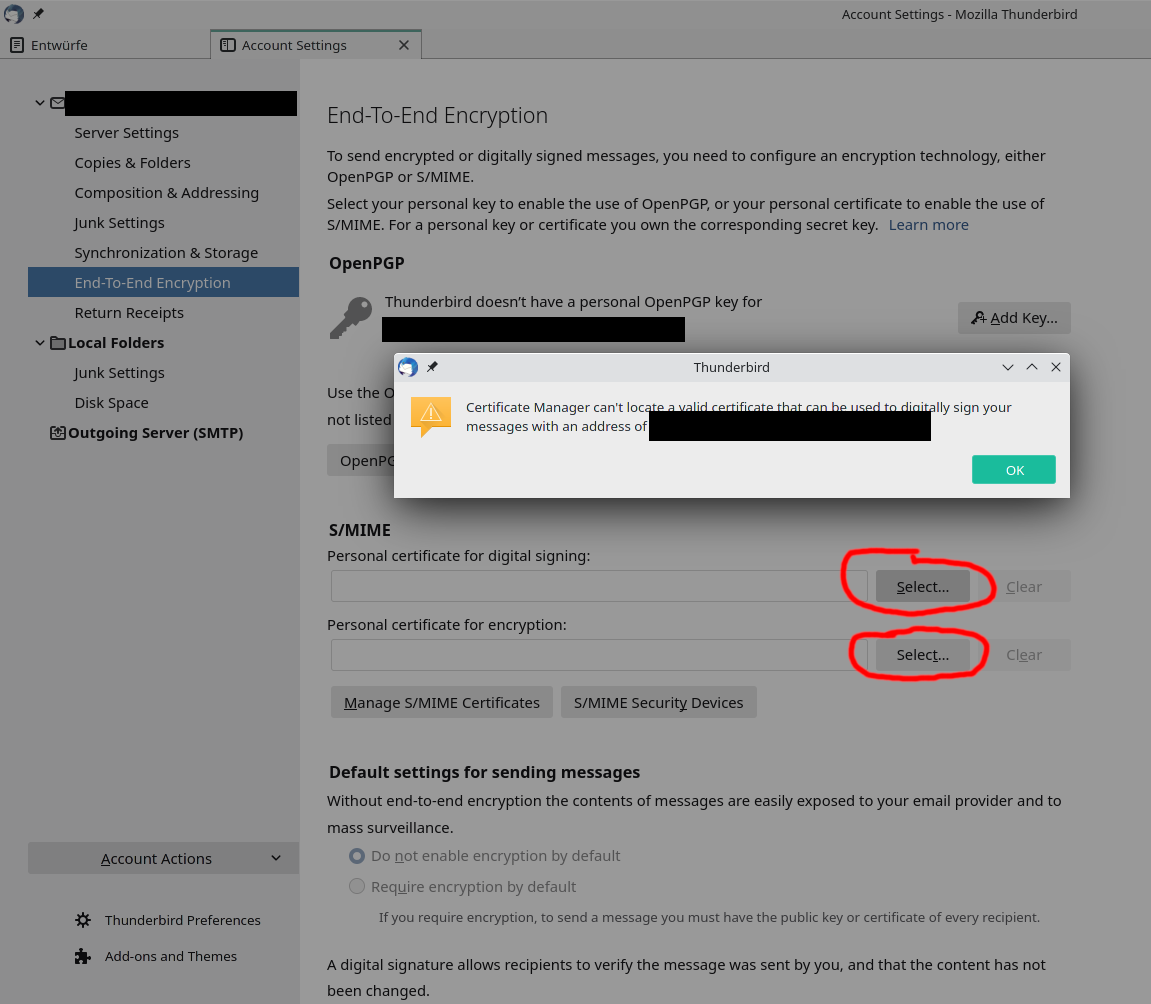Collapse the Local Folders tree
1151x1004 pixels.
click(x=40, y=343)
